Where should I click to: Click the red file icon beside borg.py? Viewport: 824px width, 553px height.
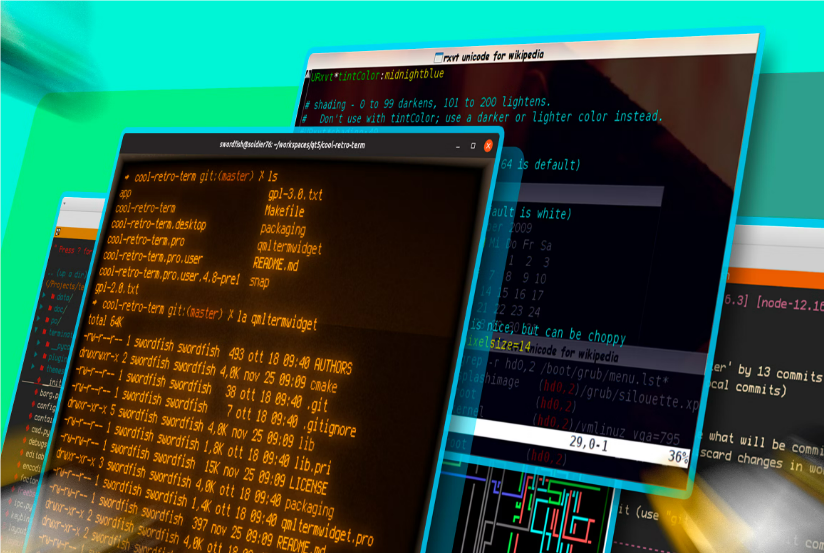point(36,392)
